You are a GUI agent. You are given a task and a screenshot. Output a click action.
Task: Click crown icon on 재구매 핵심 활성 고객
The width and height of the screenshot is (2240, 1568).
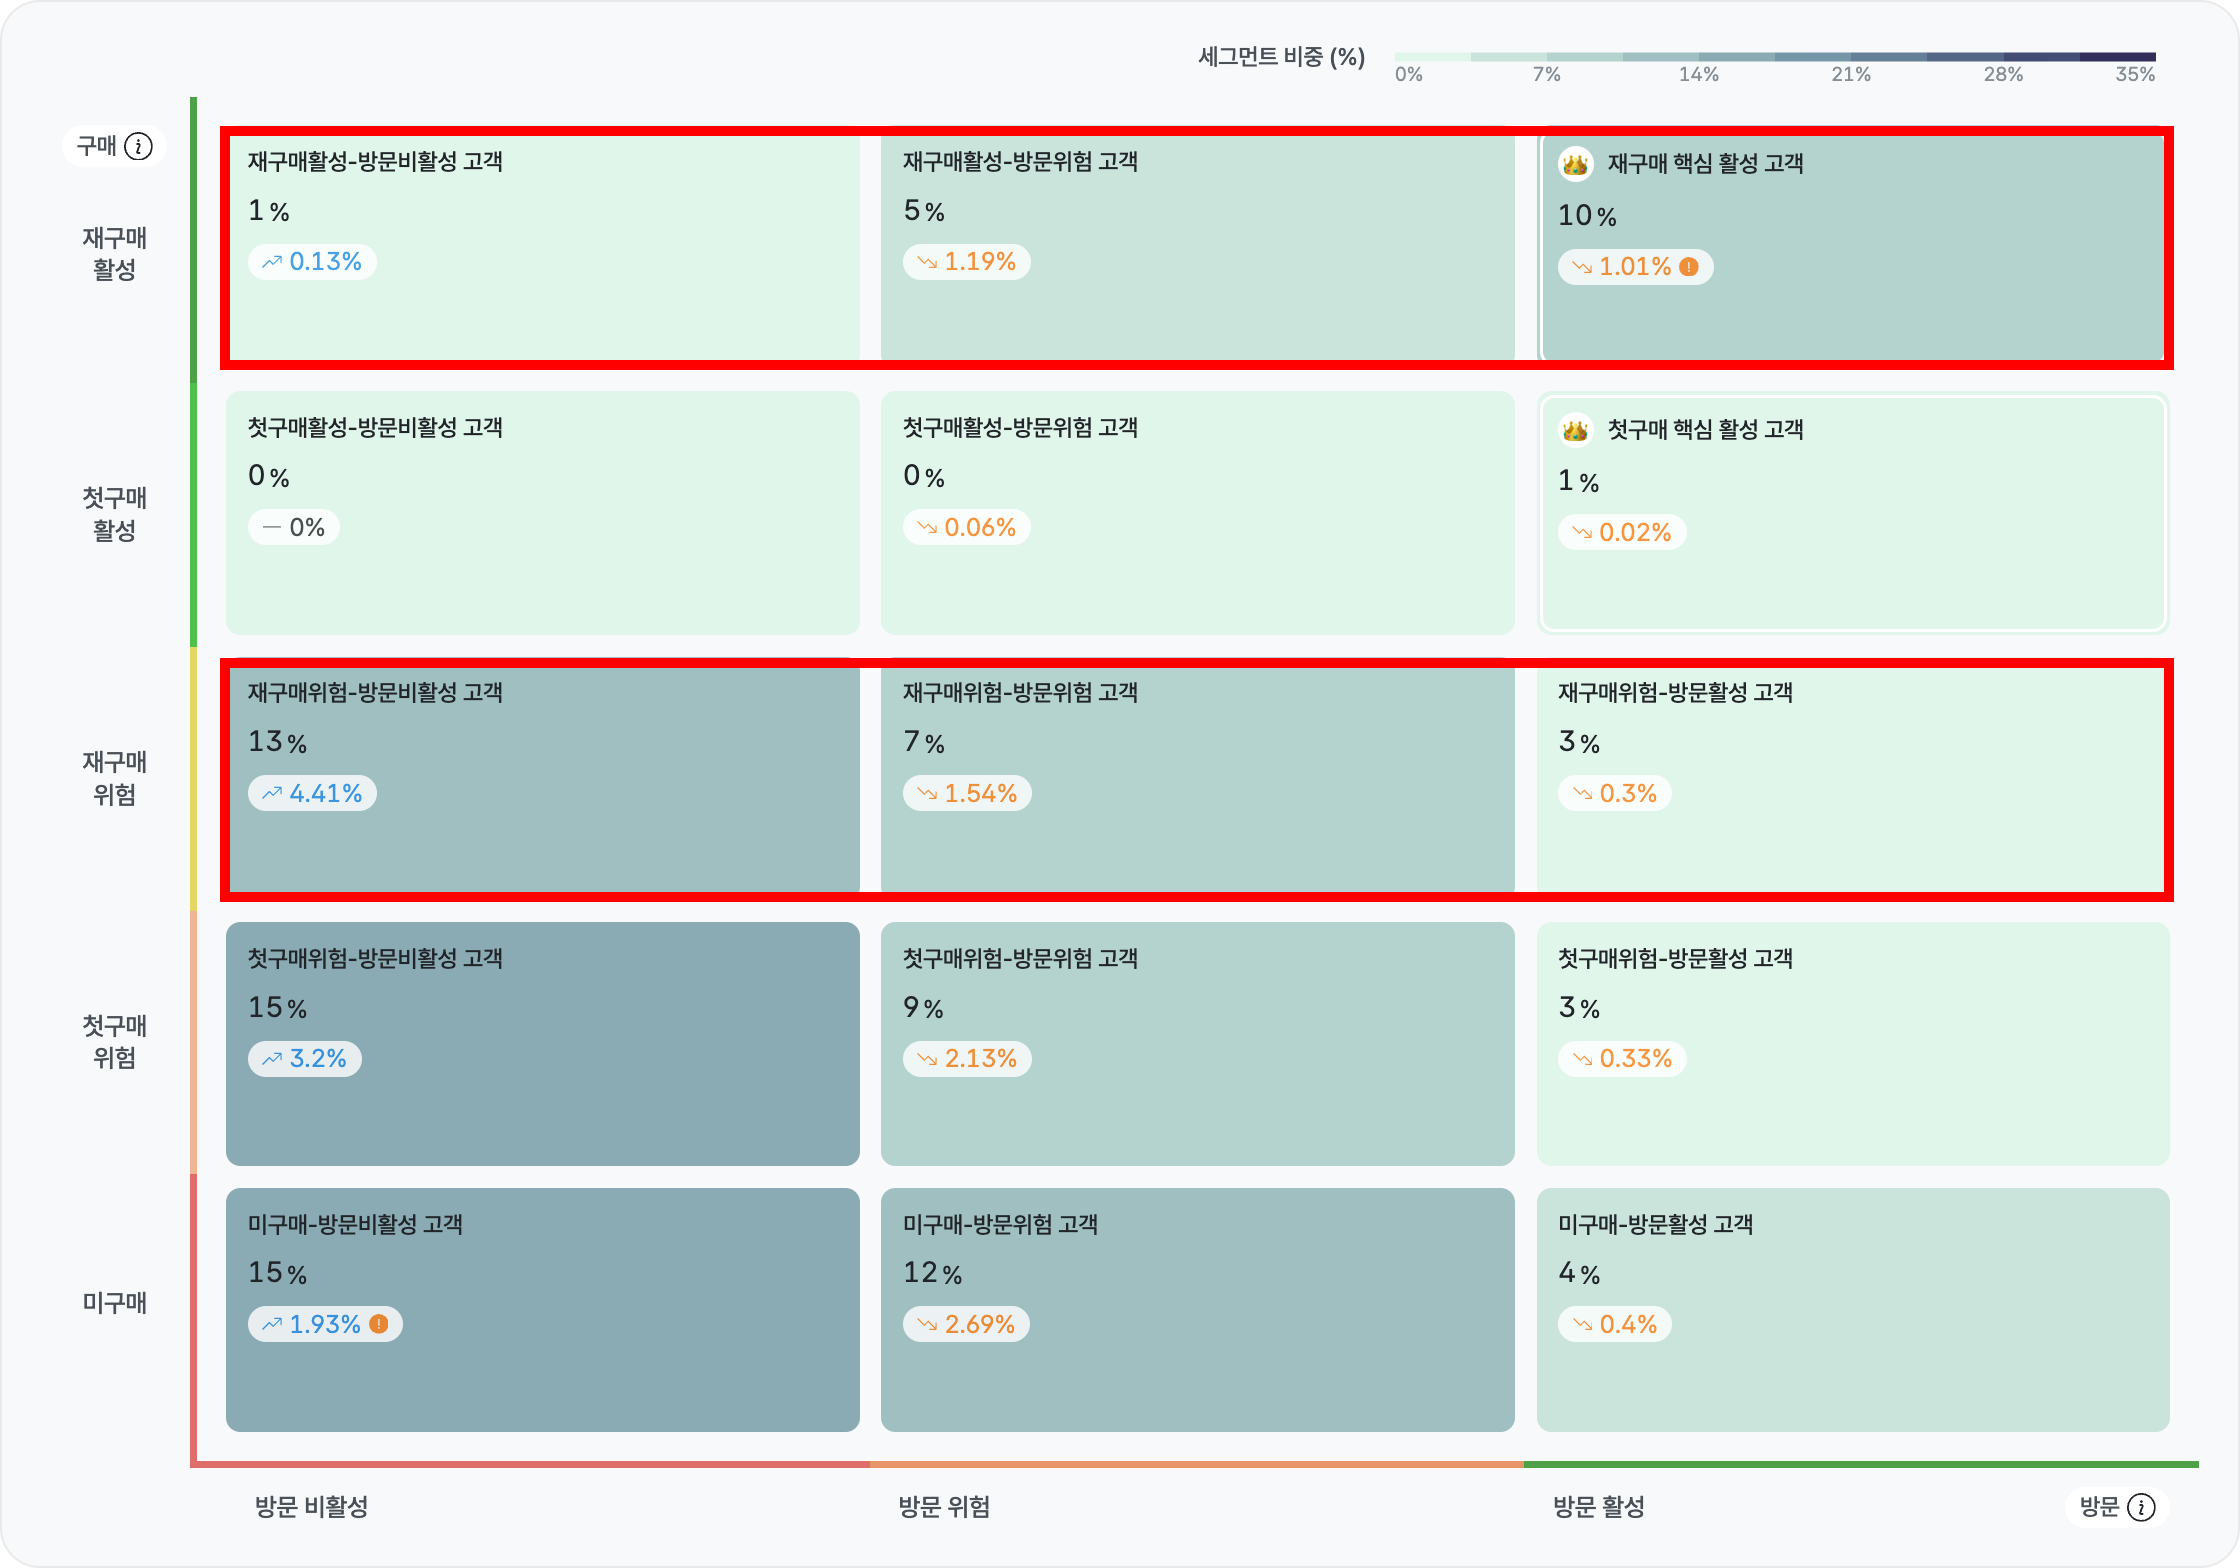(x=1575, y=164)
